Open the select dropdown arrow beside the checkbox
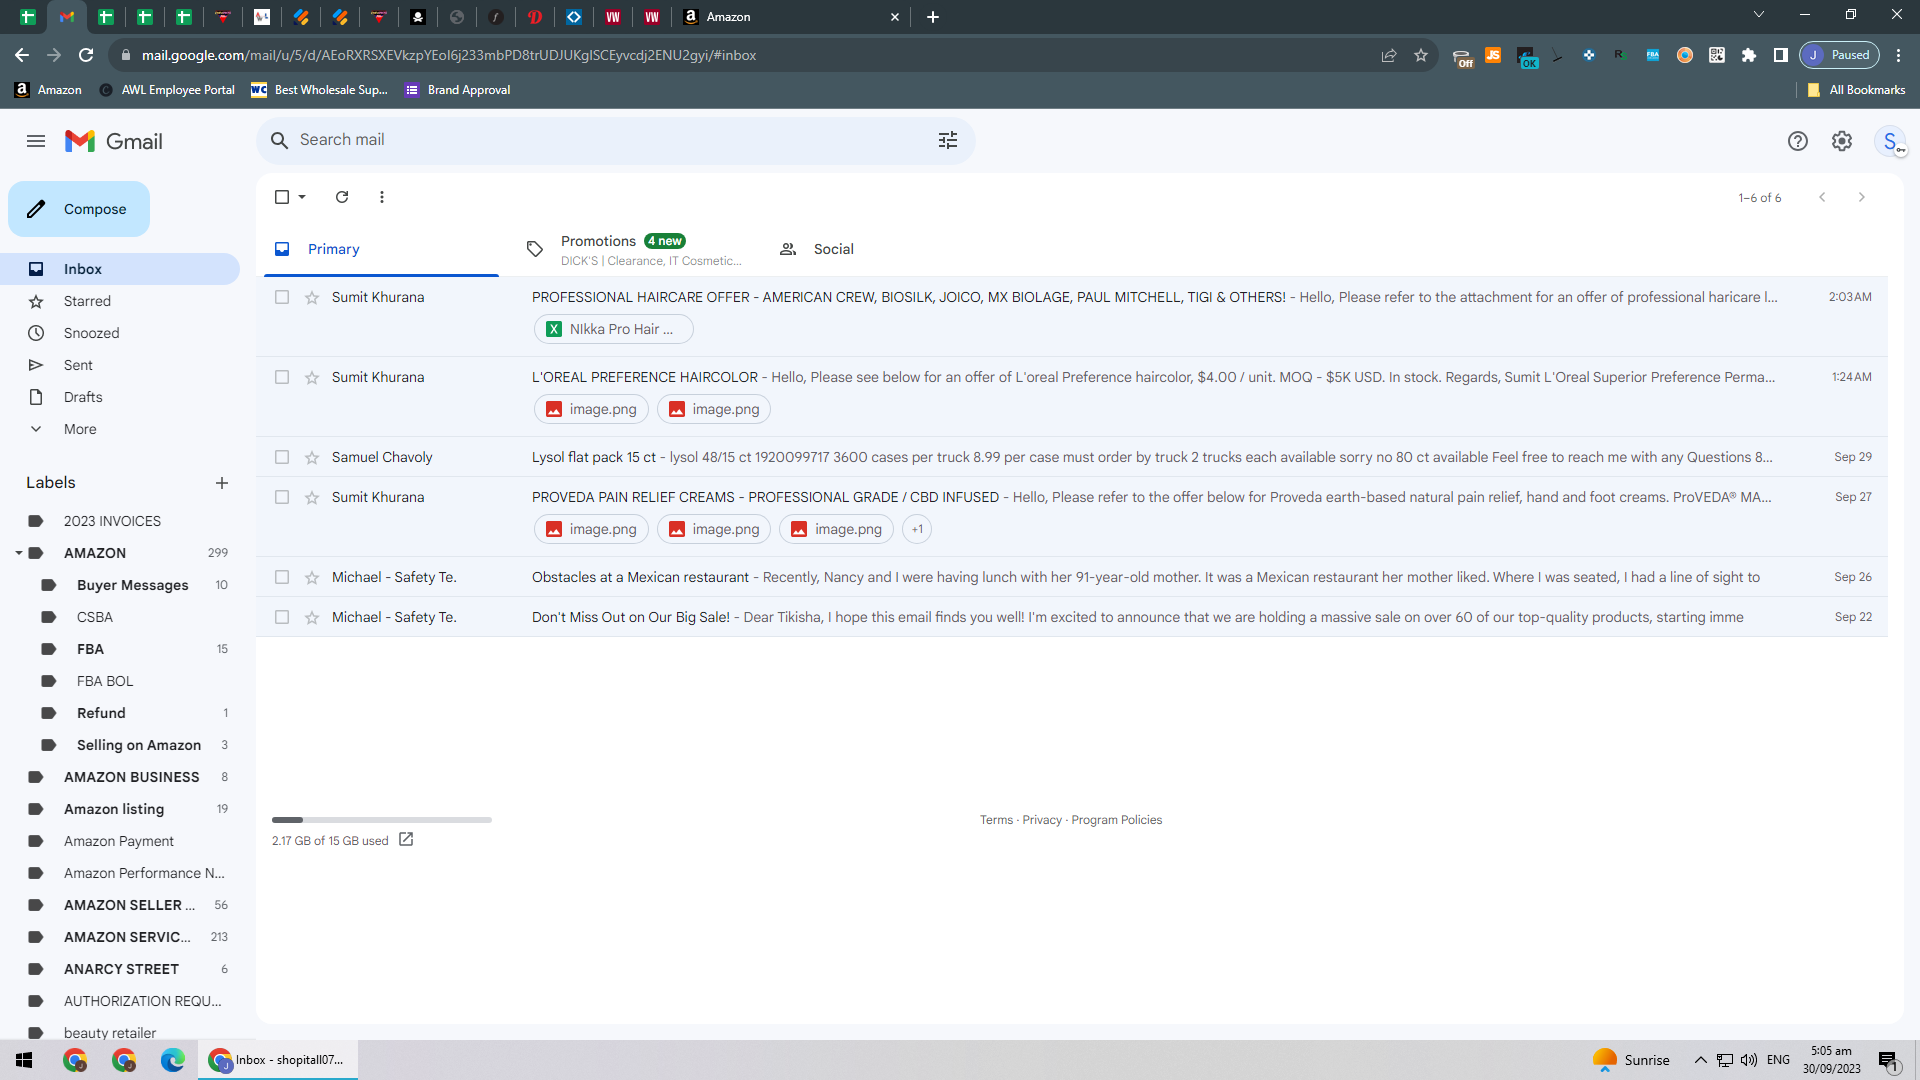The image size is (1920, 1080). pos(302,197)
